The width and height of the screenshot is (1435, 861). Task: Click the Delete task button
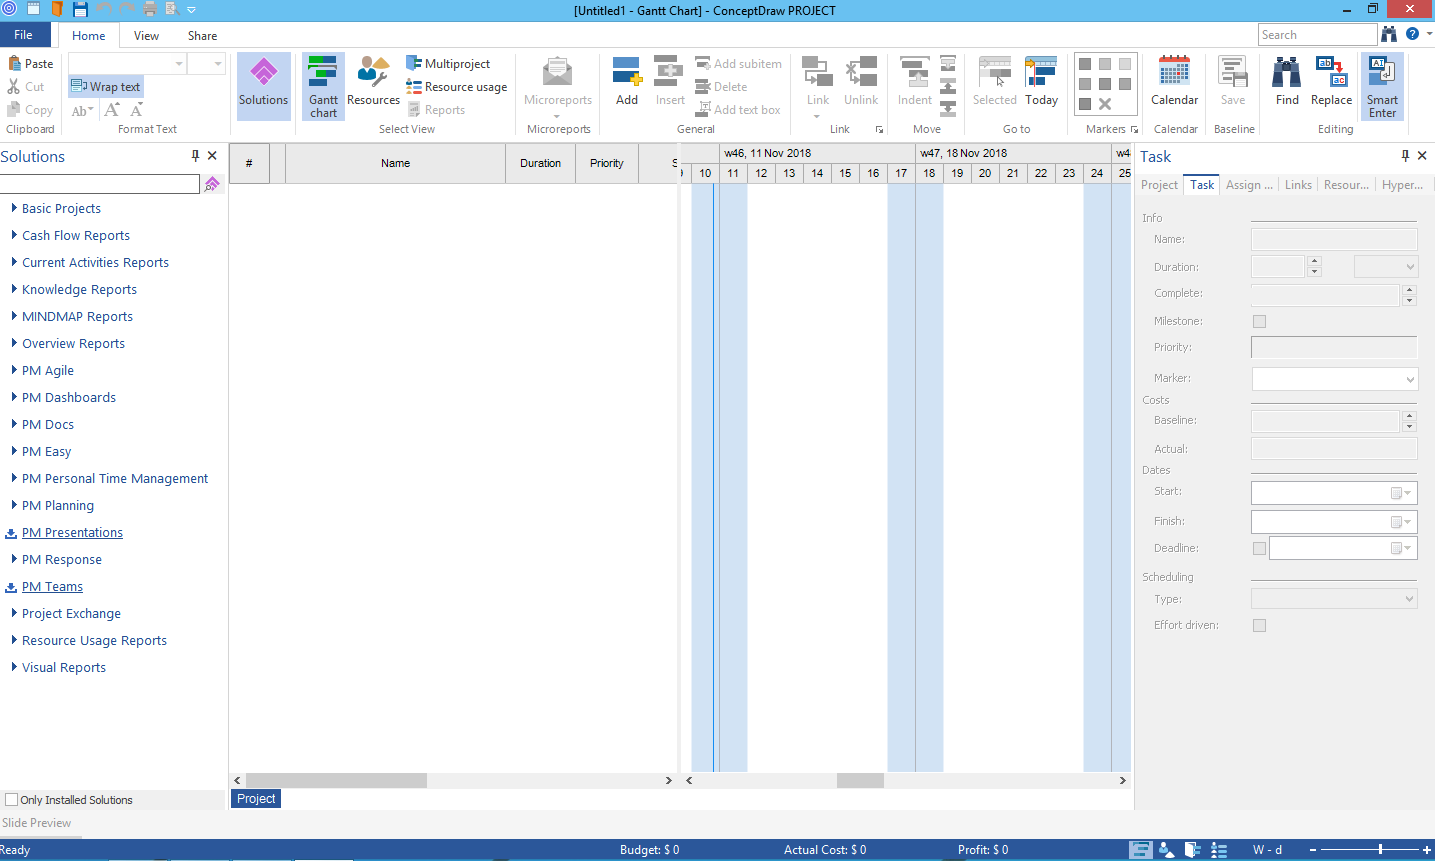(x=722, y=87)
